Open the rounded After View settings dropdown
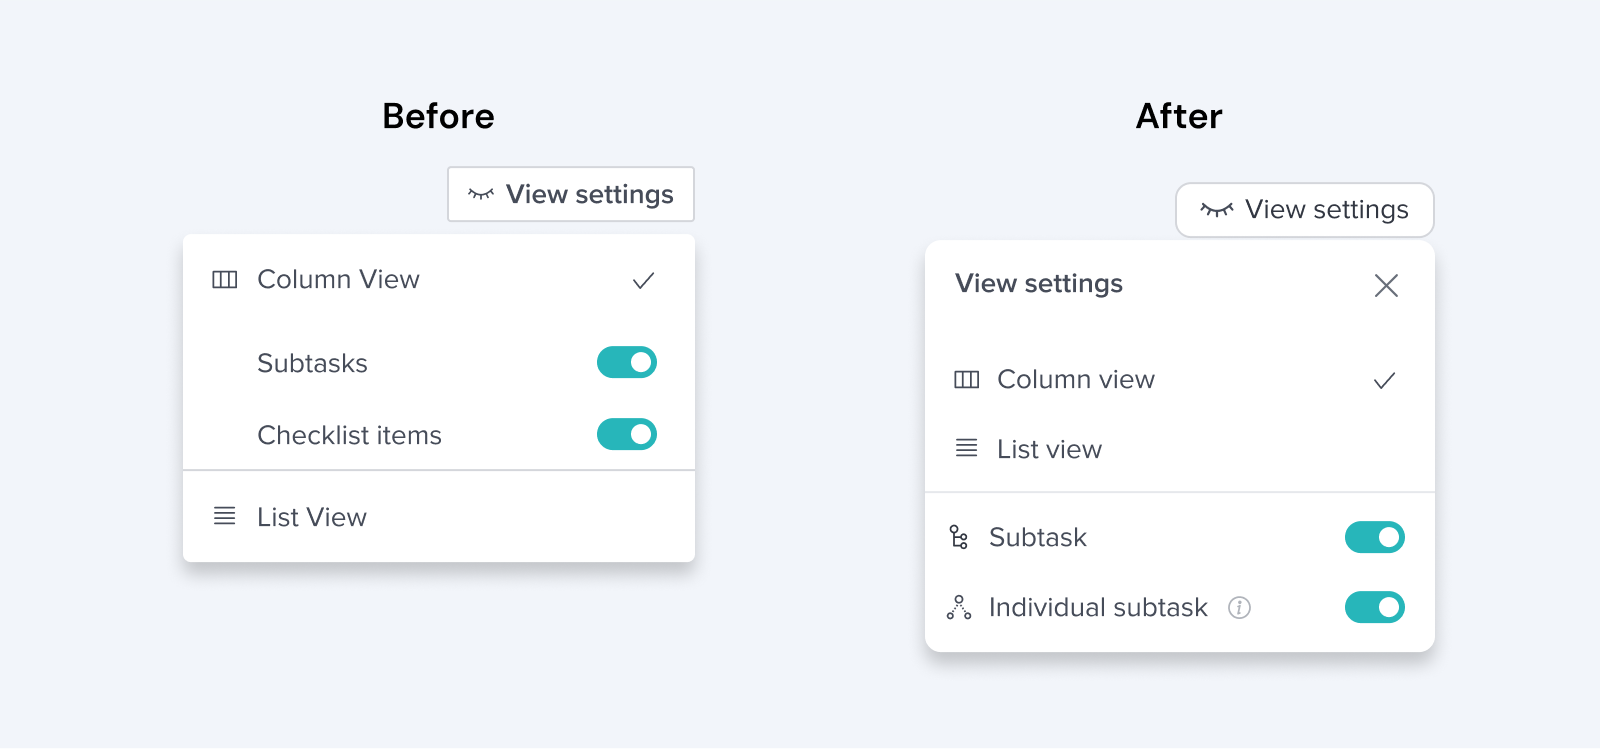The height and width of the screenshot is (749, 1600). 1305,210
